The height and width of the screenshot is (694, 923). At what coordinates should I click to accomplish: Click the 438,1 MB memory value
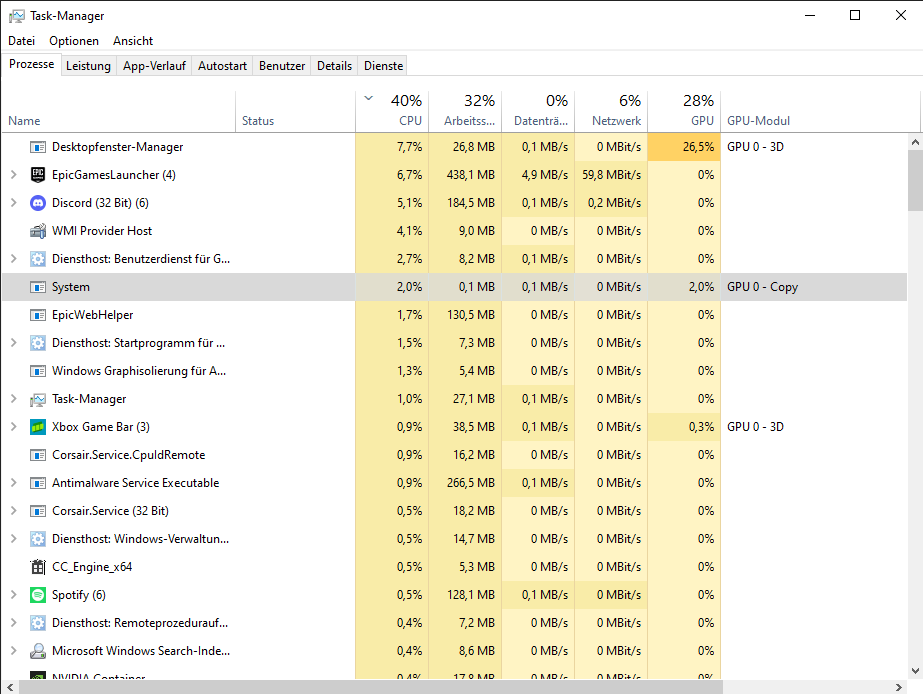tap(470, 175)
